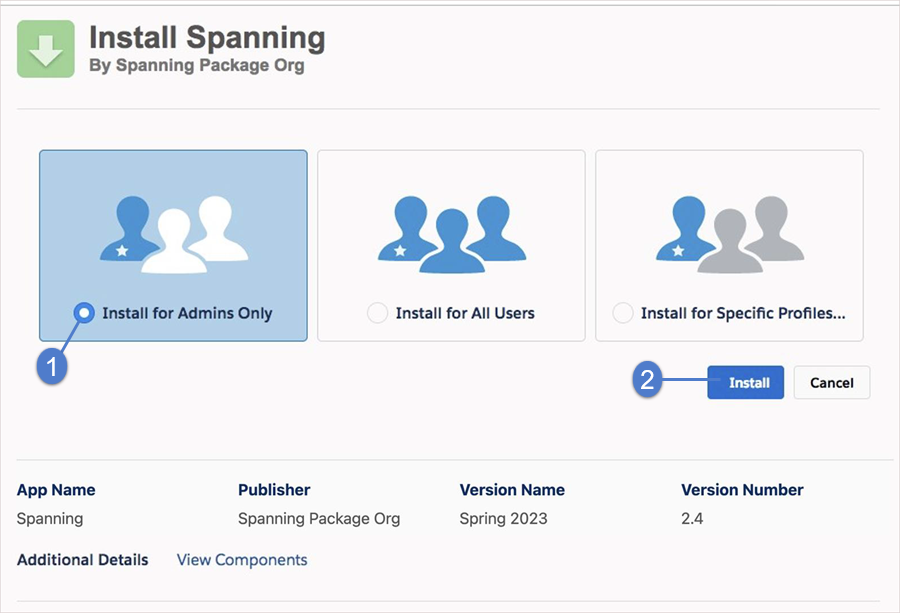Choose the Install for Specific Profiles radio button
This screenshot has height=613, width=900.
[623, 313]
